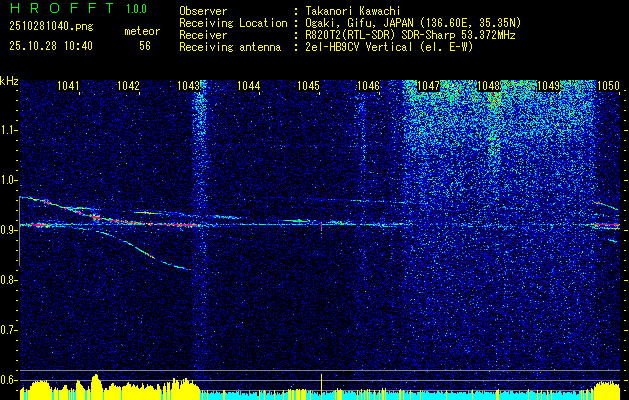Viewport: 629px width, 400px height.
Task: Click the Receiving Location label
Action: (x=233, y=23)
